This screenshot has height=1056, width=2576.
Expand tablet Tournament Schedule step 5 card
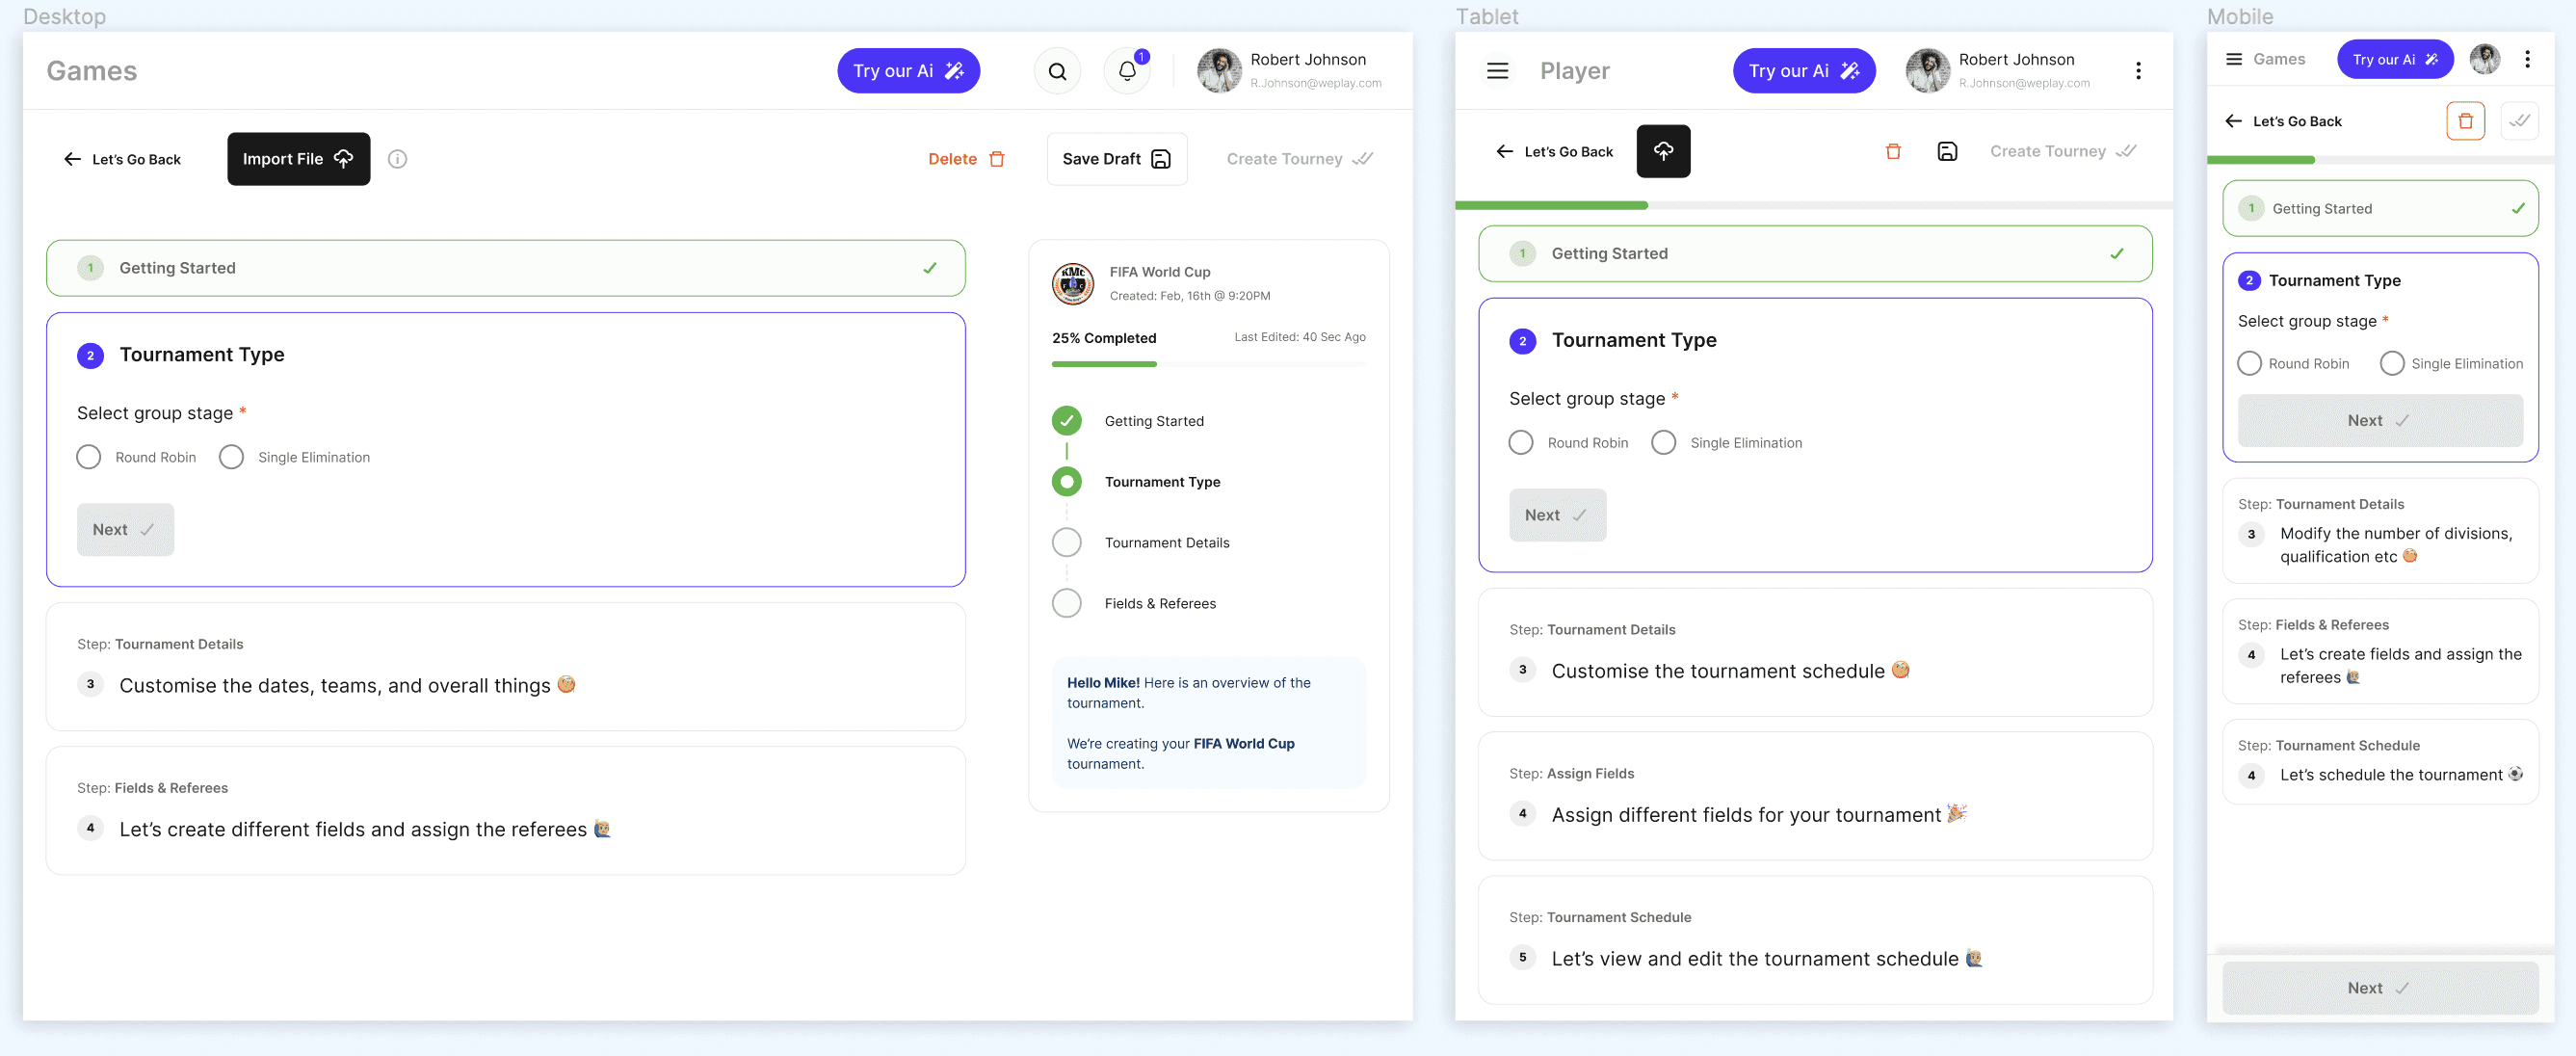[1814, 940]
